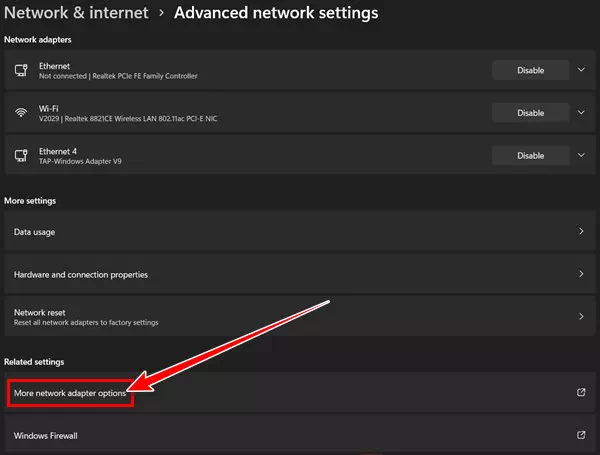The width and height of the screenshot is (600, 455).
Task: Expand the Ethernet adapter details
Action: coord(582,70)
